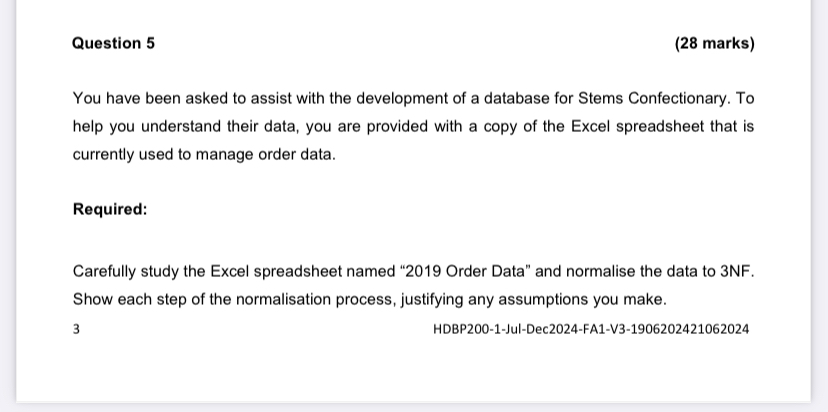
Task: Click the "Question 5" heading
Action: [113, 43]
